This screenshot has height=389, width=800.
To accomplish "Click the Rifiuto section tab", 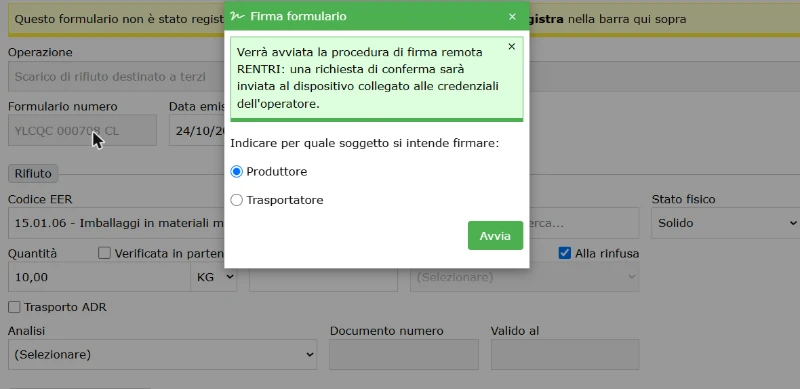I will point(33,174).
